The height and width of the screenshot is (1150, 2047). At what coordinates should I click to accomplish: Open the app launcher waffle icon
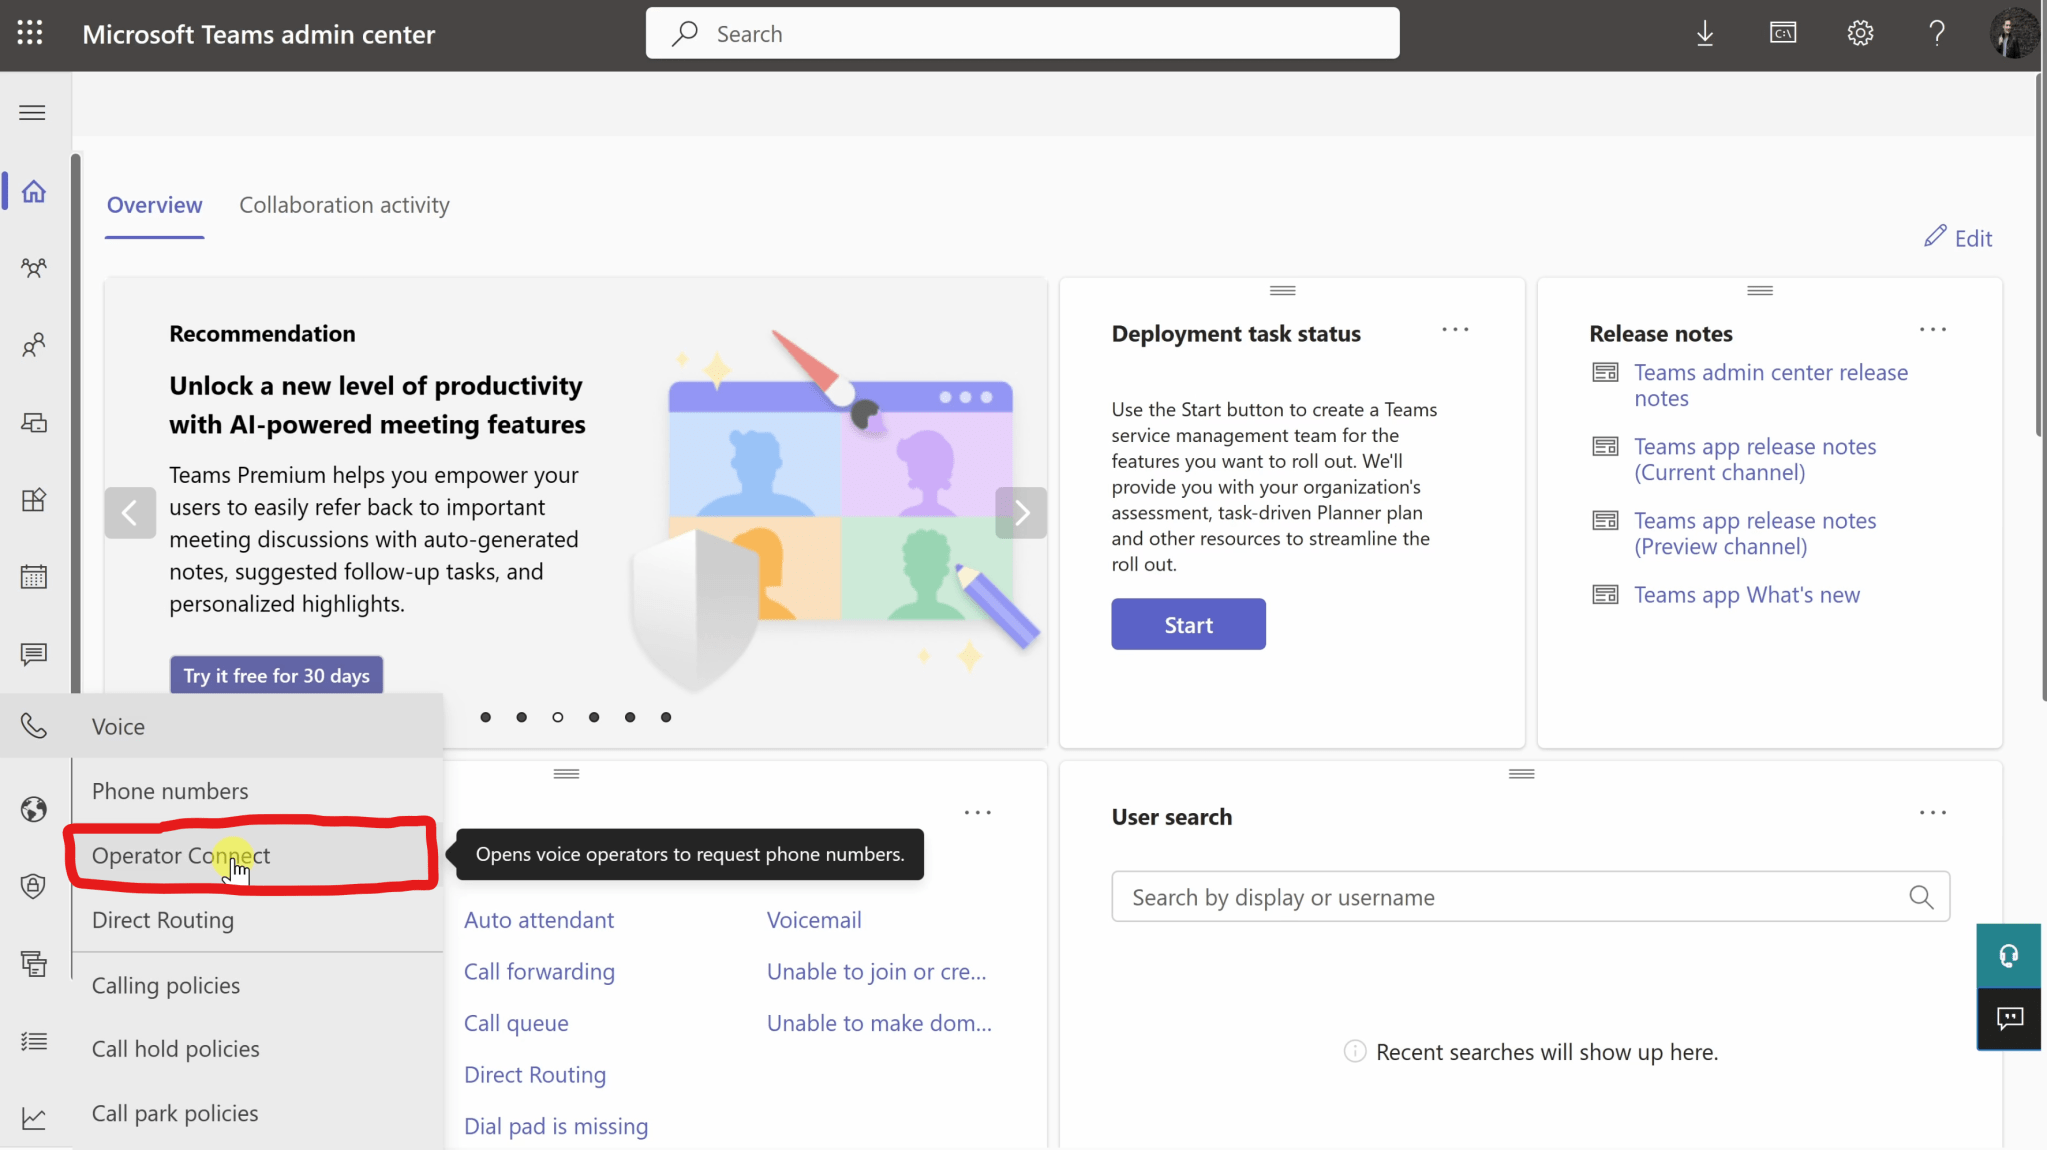(30, 33)
